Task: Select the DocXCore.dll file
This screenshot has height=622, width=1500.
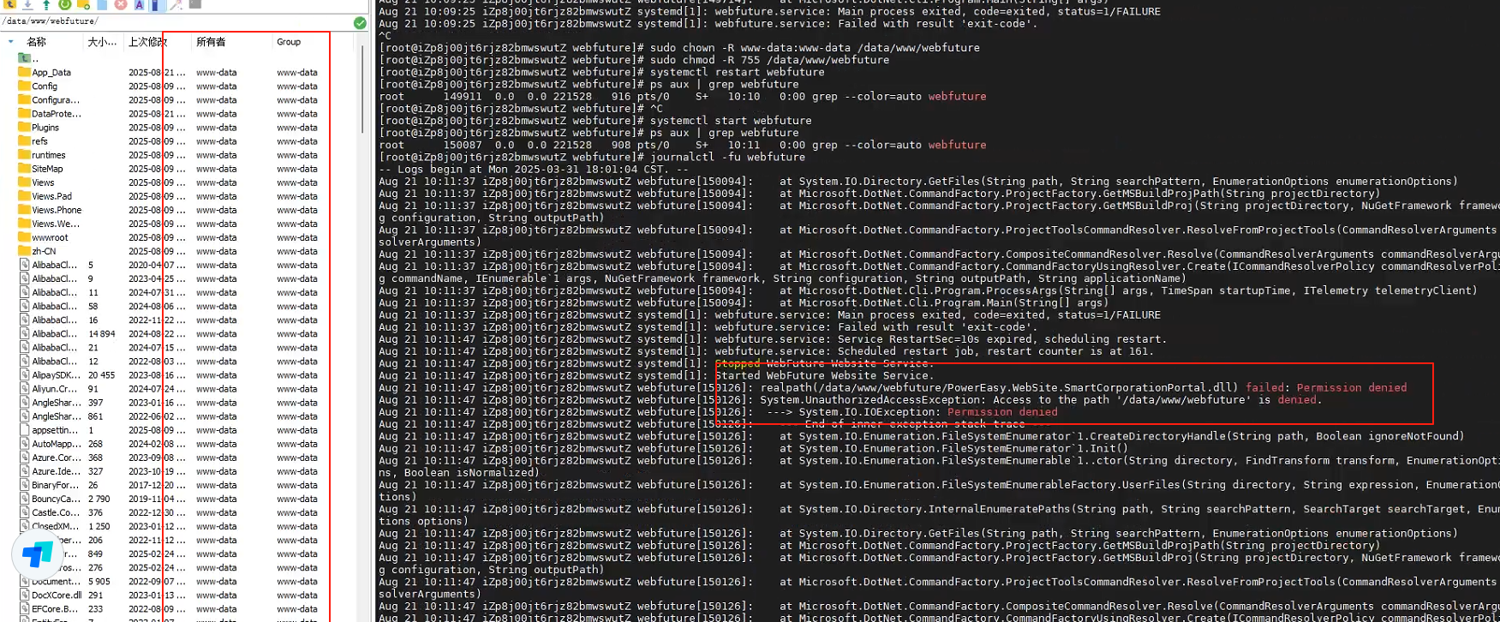Action: [55, 595]
